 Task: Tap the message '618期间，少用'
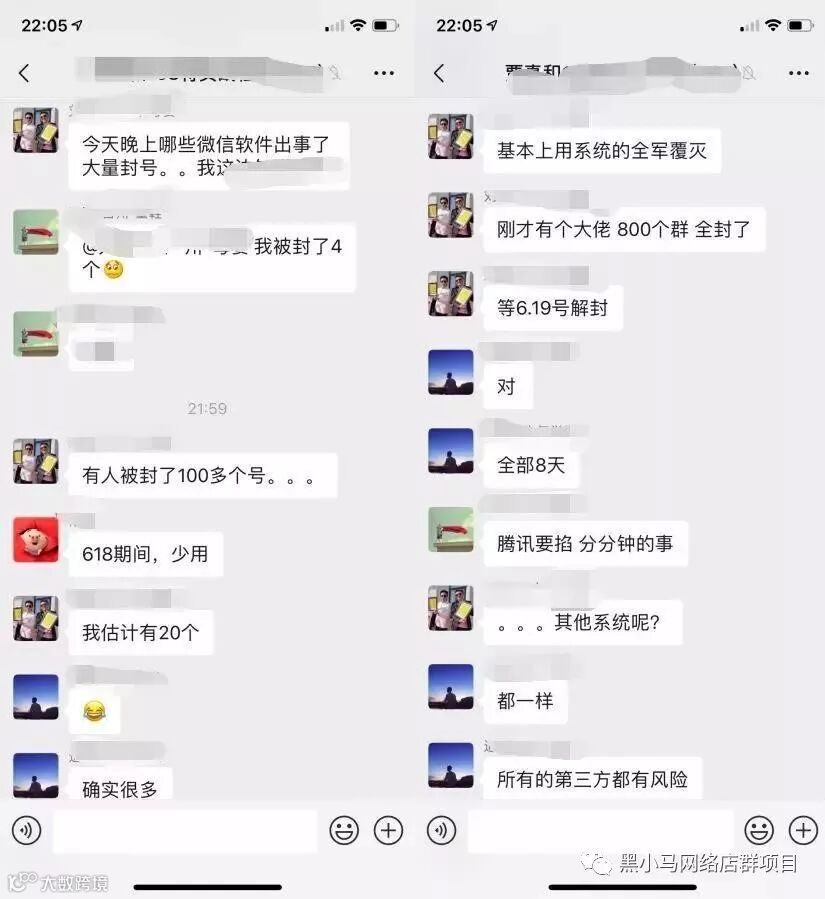click(146, 554)
